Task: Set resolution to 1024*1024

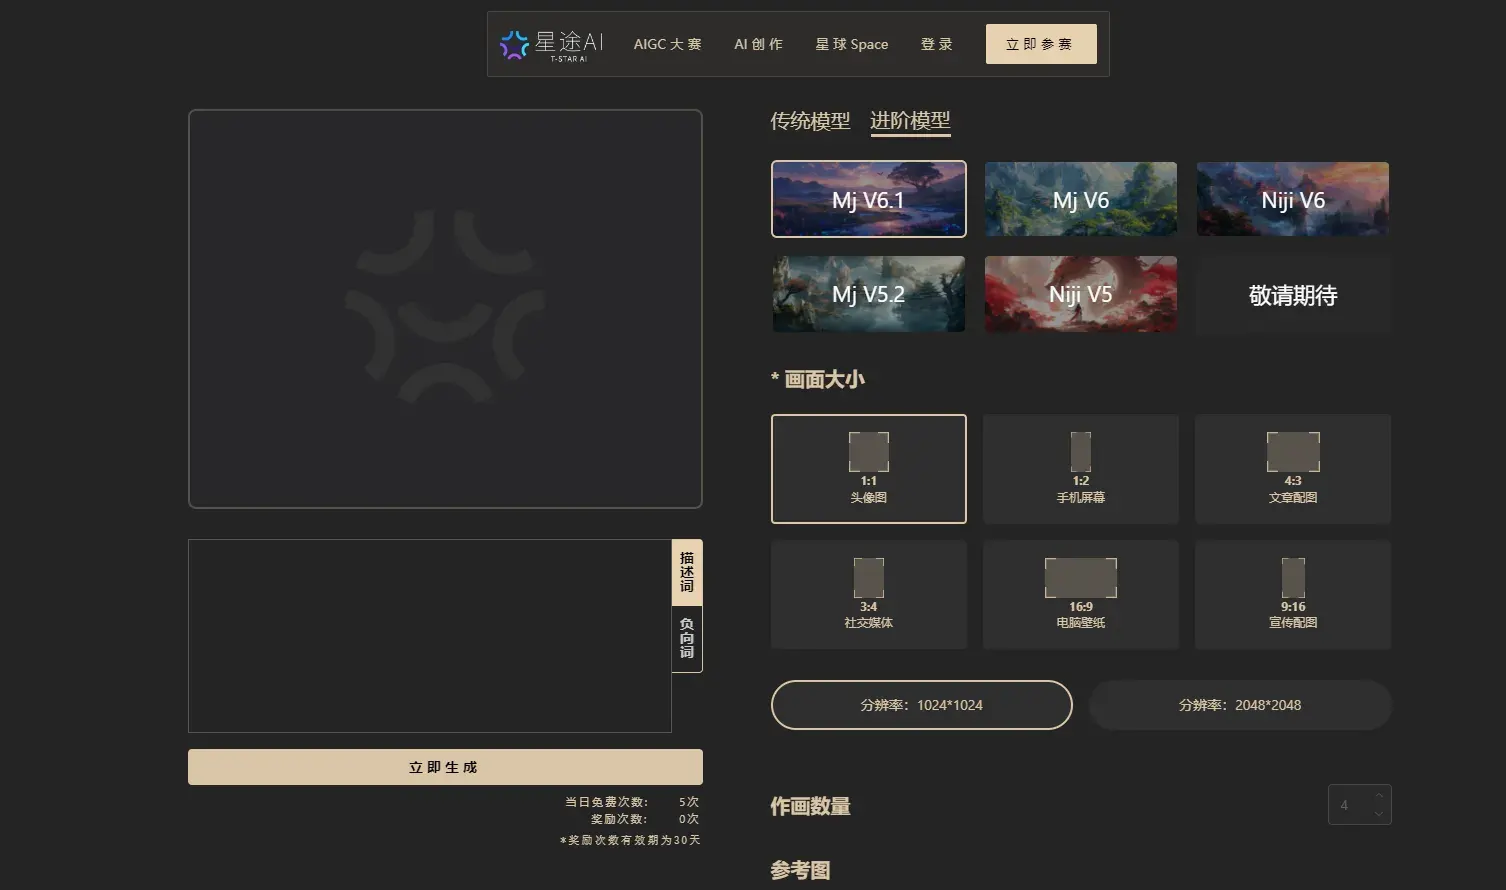Action: click(x=921, y=705)
